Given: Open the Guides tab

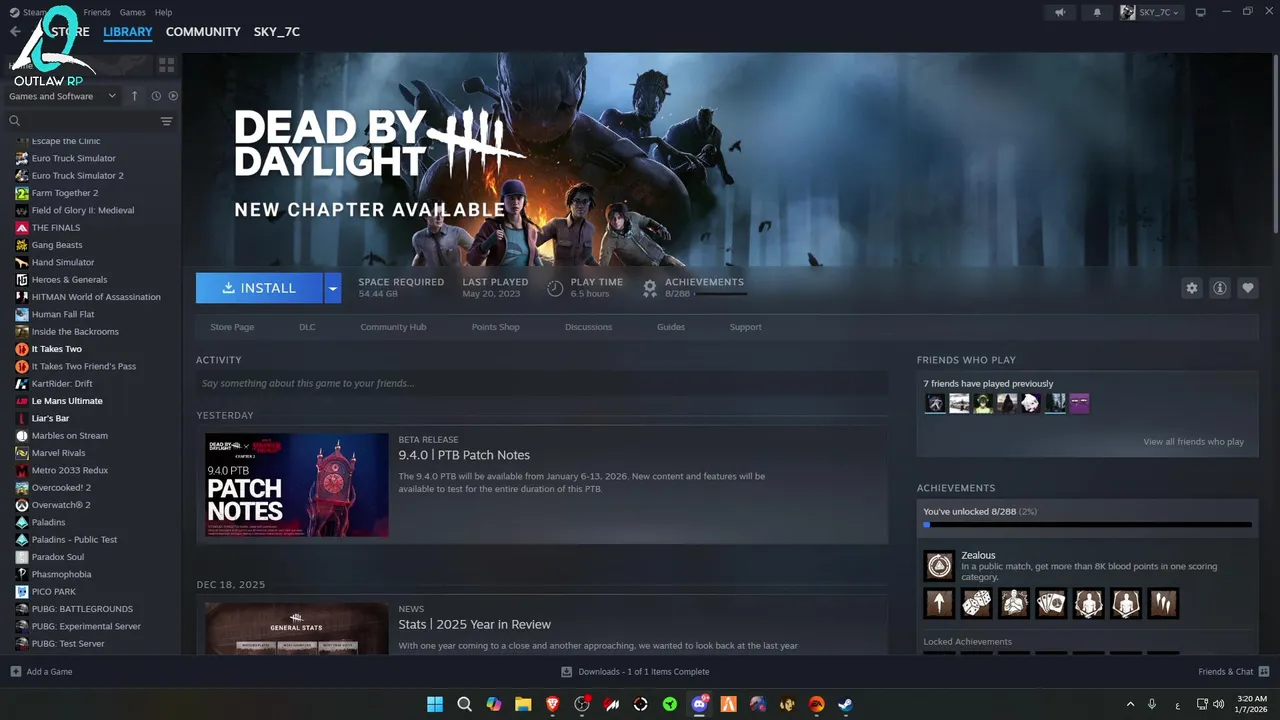Looking at the screenshot, I should point(671,327).
